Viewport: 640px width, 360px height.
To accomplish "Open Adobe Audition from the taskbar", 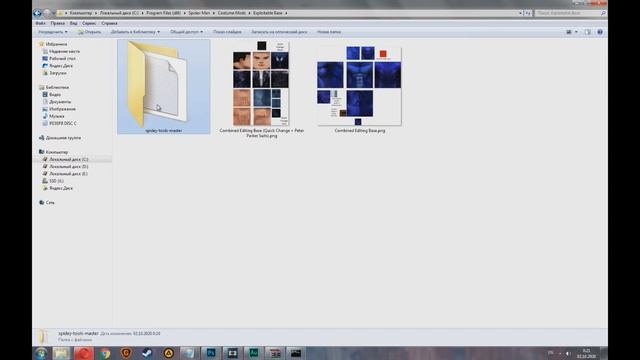I will tap(253, 353).
